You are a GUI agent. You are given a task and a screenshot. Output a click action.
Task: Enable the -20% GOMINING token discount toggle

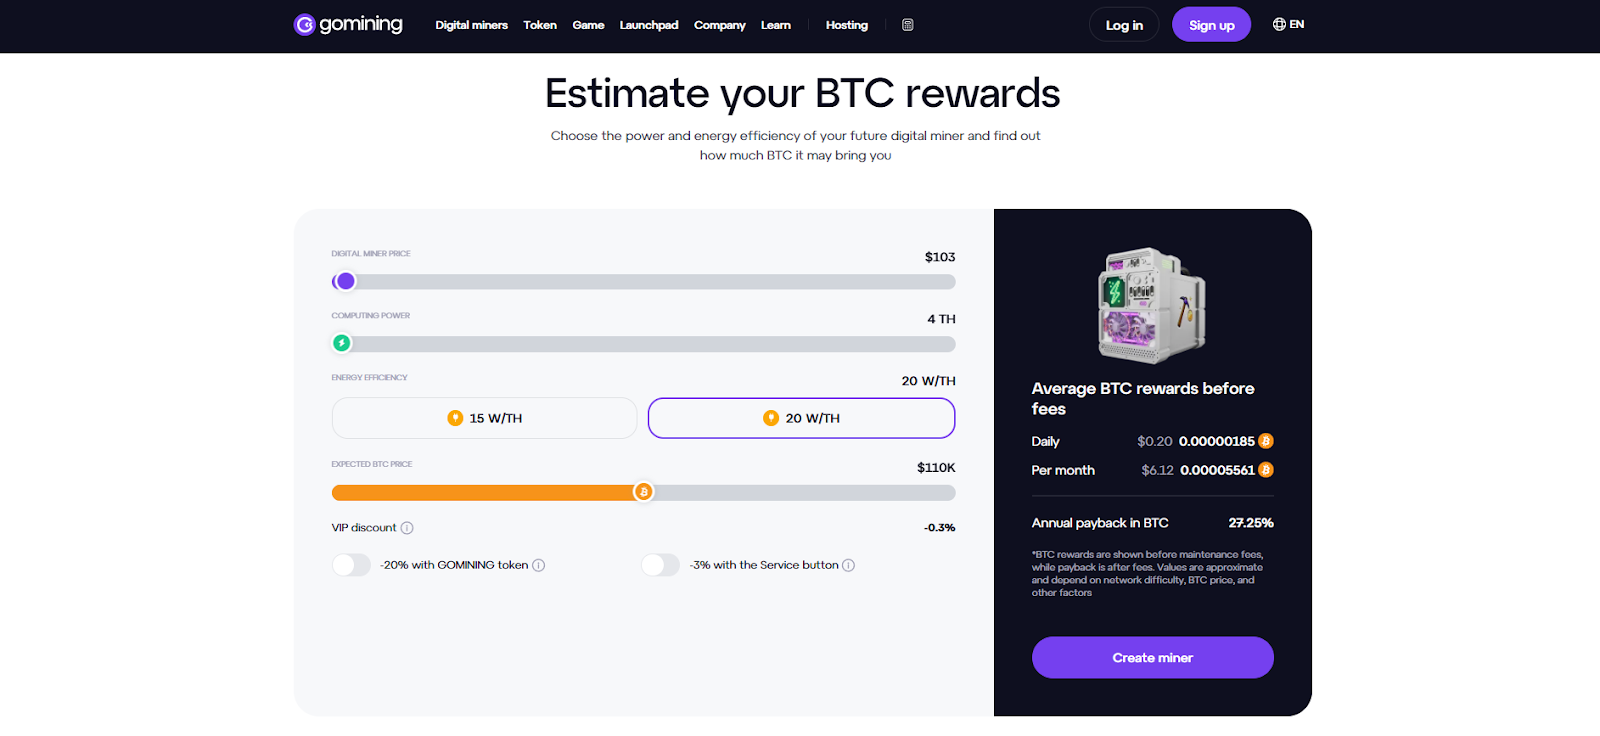(x=351, y=565)
